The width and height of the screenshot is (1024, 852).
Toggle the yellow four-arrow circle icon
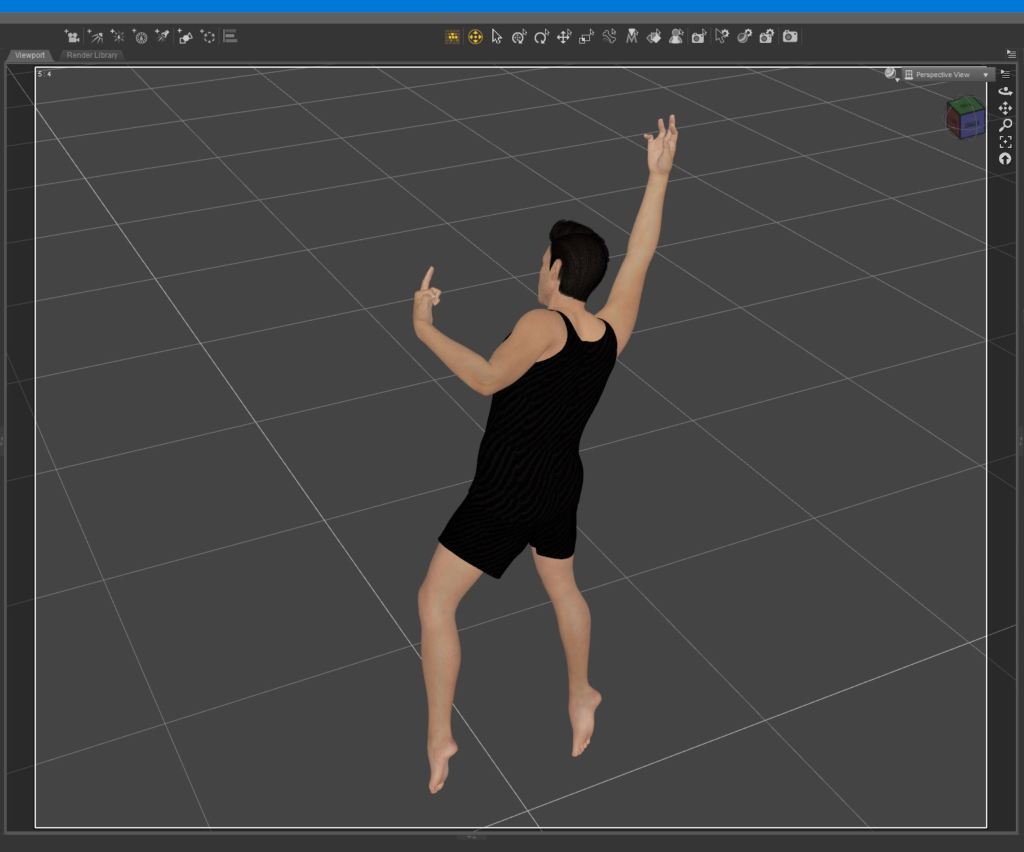(x=475, y=37)
